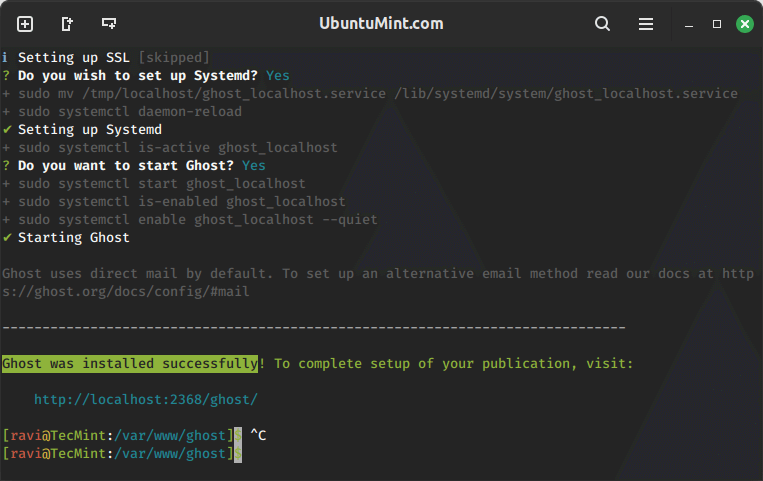Click 'To complete setup of your publication' text
The width and height of the screenshot is (763, 481).
point(421,364)
